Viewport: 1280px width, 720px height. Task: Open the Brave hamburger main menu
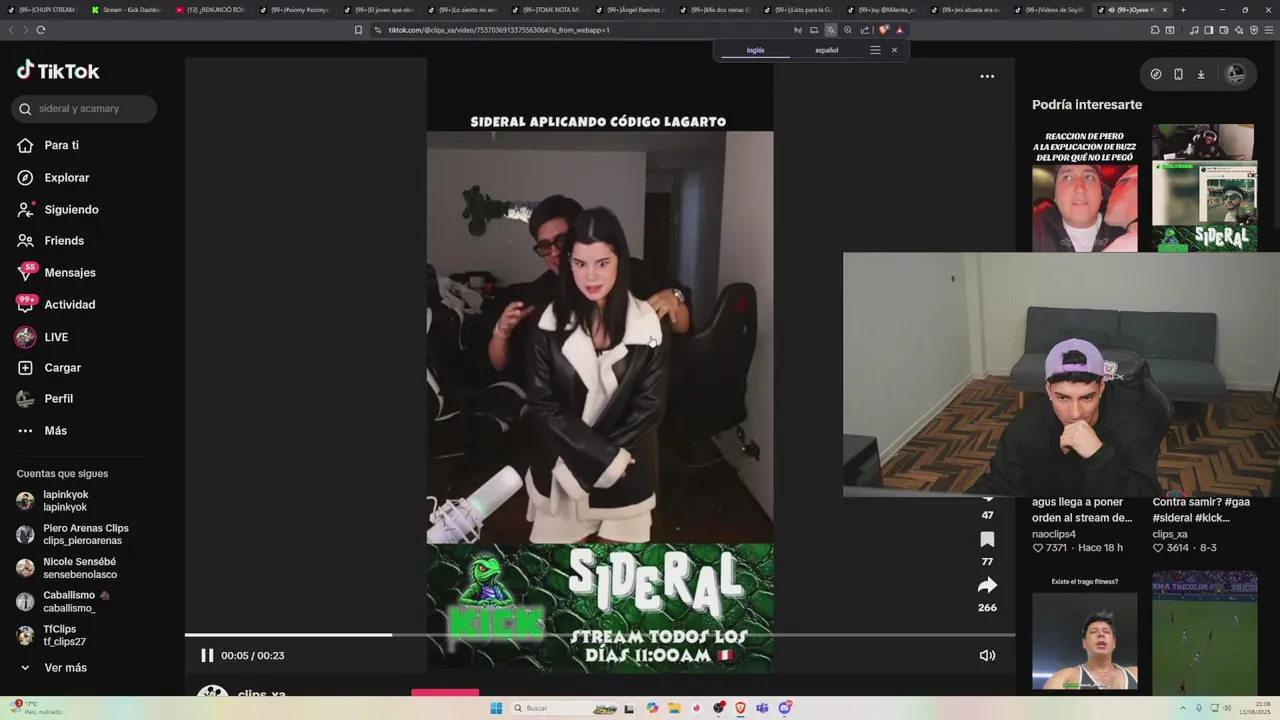1267,30
